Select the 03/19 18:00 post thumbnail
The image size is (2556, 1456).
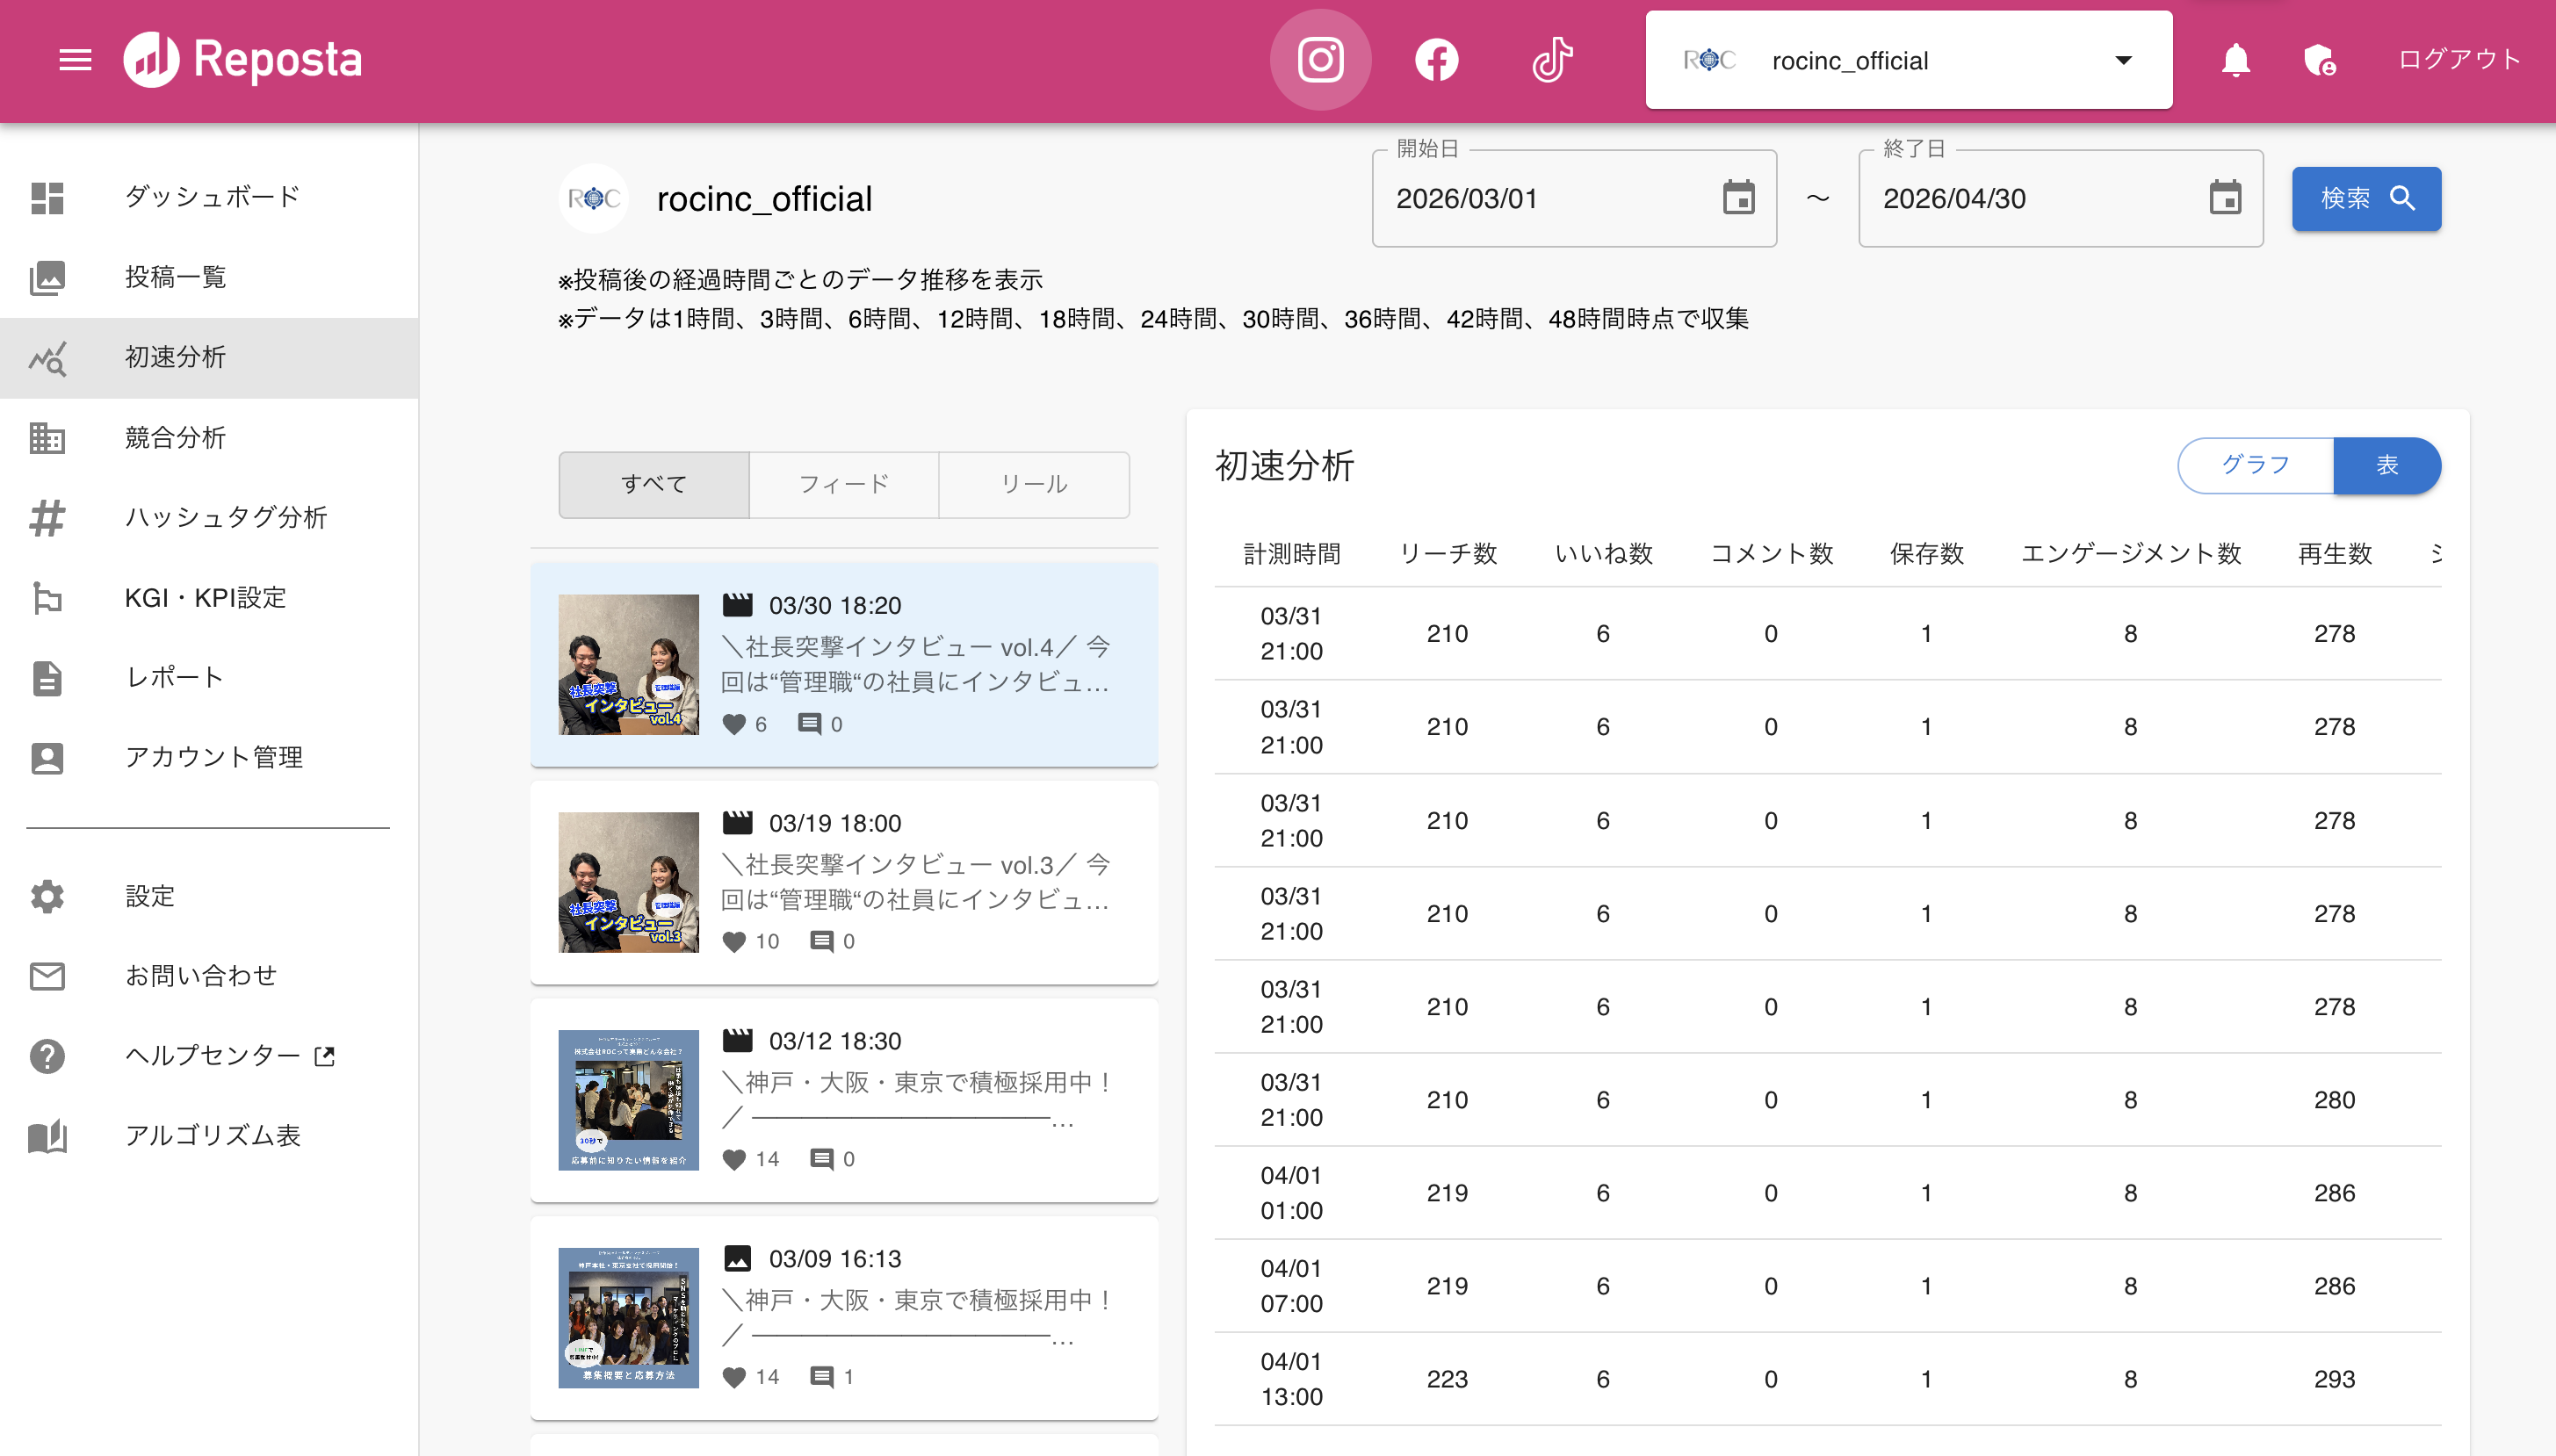[x=628, y=882]
